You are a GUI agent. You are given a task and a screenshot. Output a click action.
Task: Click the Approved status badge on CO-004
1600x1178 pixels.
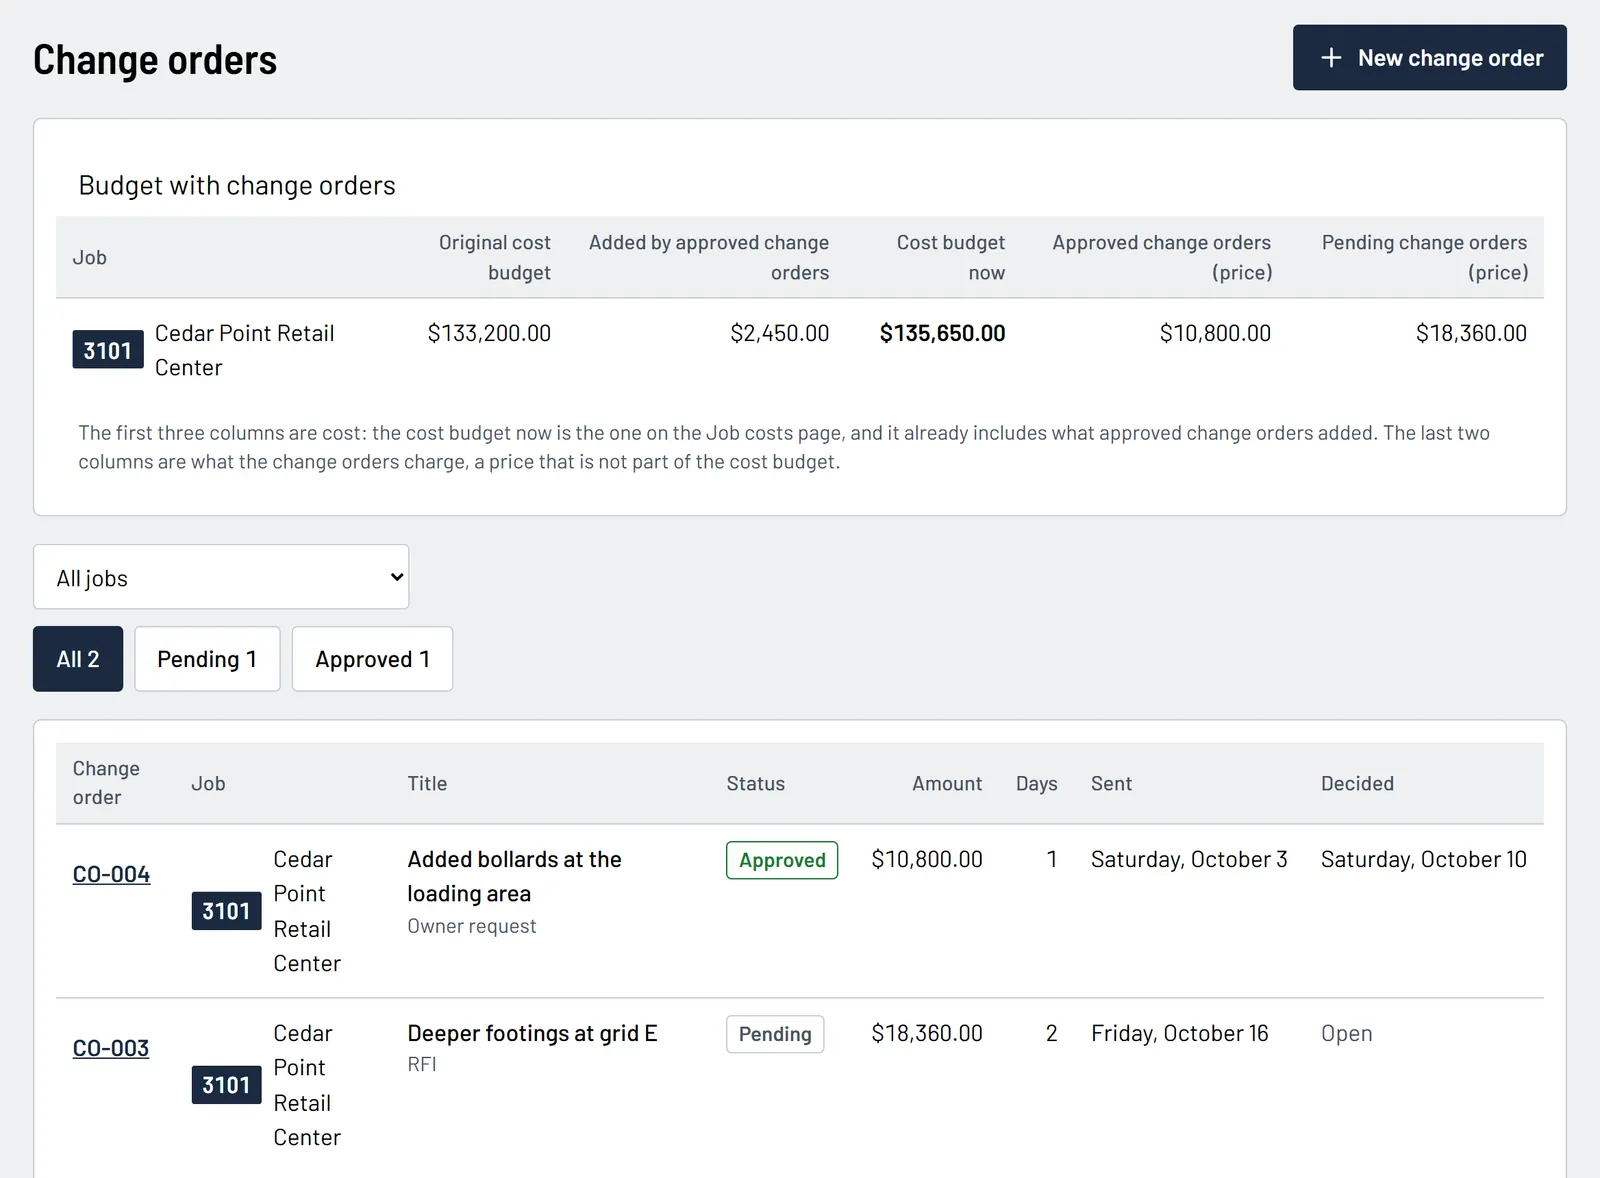[782, 860]
